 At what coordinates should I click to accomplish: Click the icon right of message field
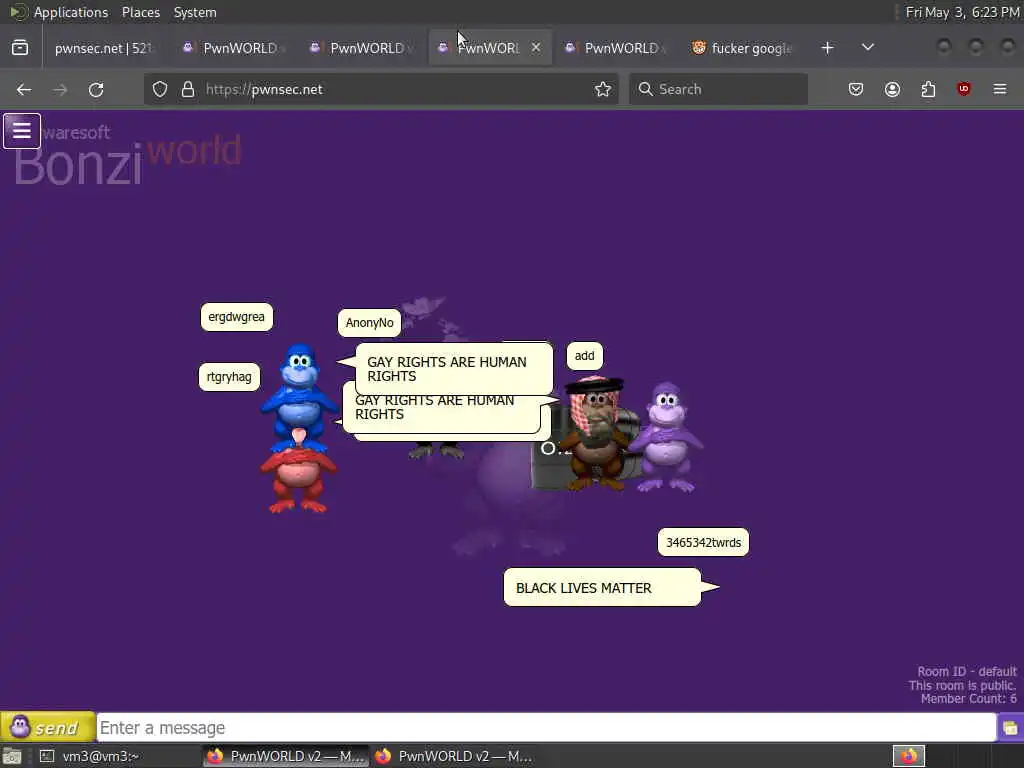1010,728
